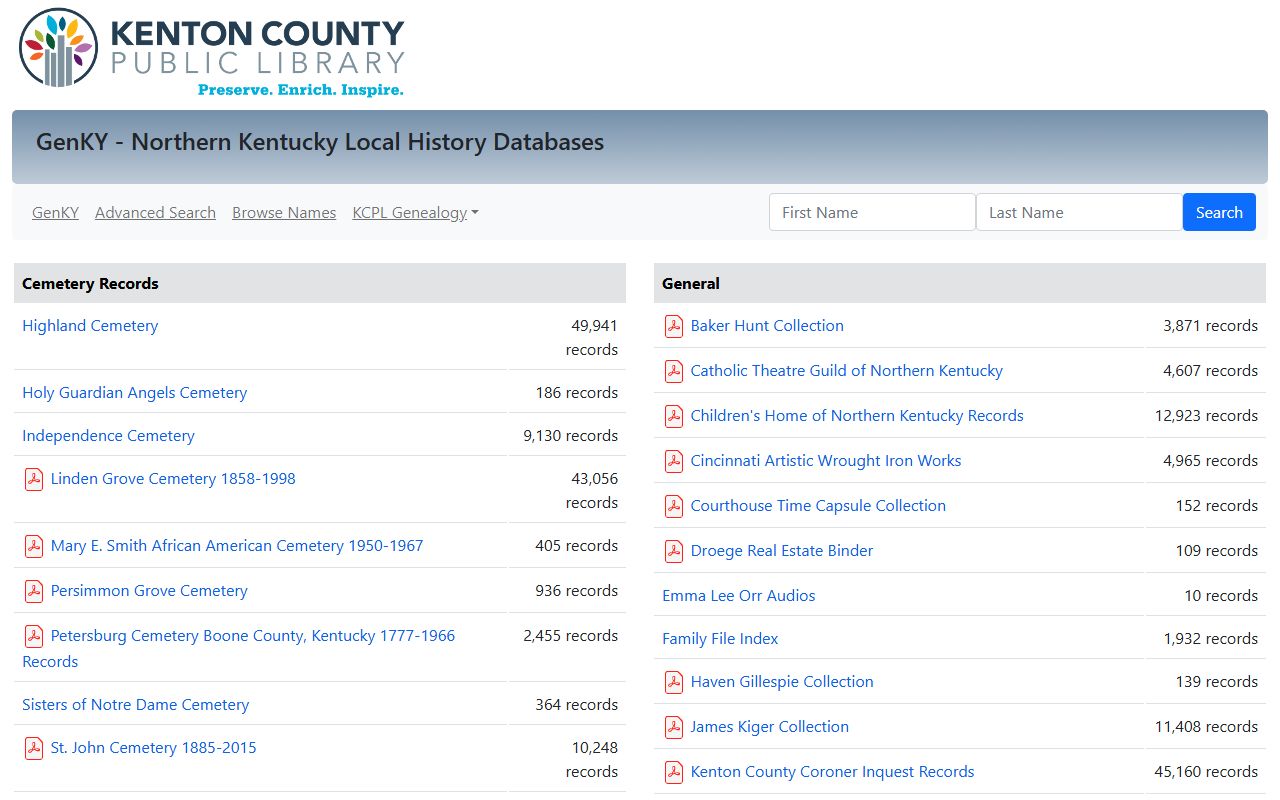1280x800 pixels.
Task: Click PDF icon beside St. John Cemetery
Action: click(x=34, y=748)
